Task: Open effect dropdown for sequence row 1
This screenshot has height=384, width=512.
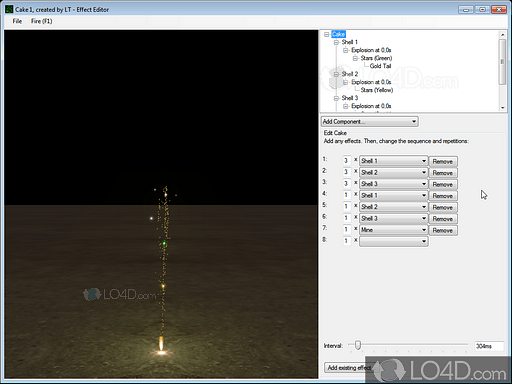Action: (x=394, y=161)
